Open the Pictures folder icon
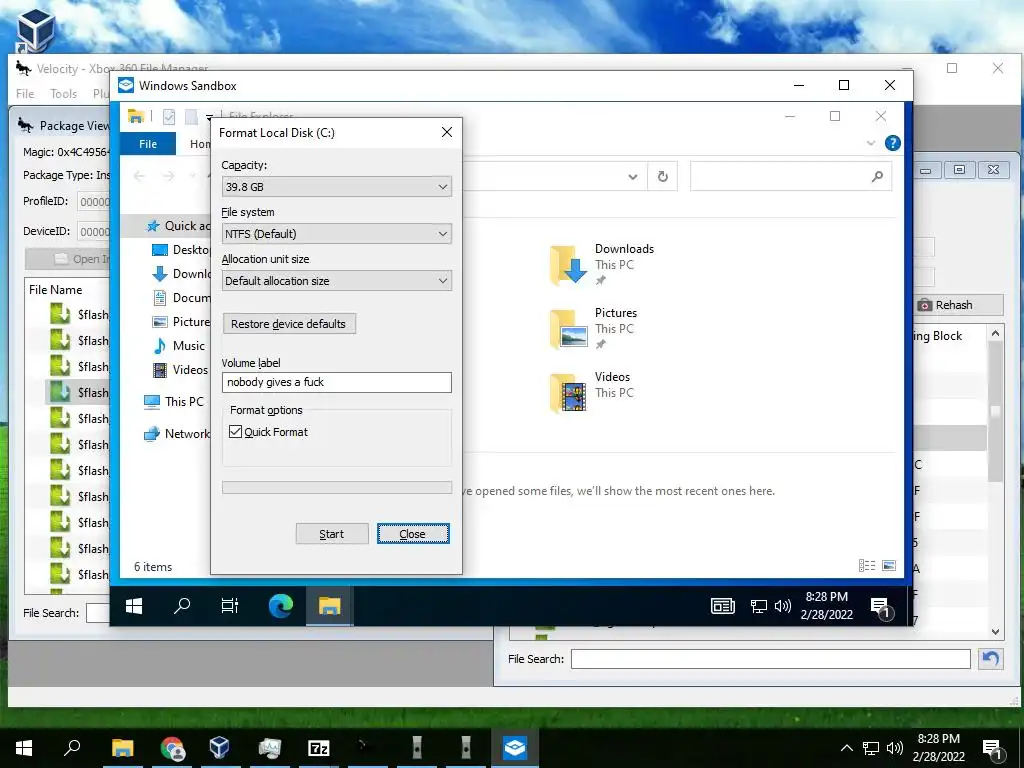This screenshot has height=768, width=1024. coord(568,328)
